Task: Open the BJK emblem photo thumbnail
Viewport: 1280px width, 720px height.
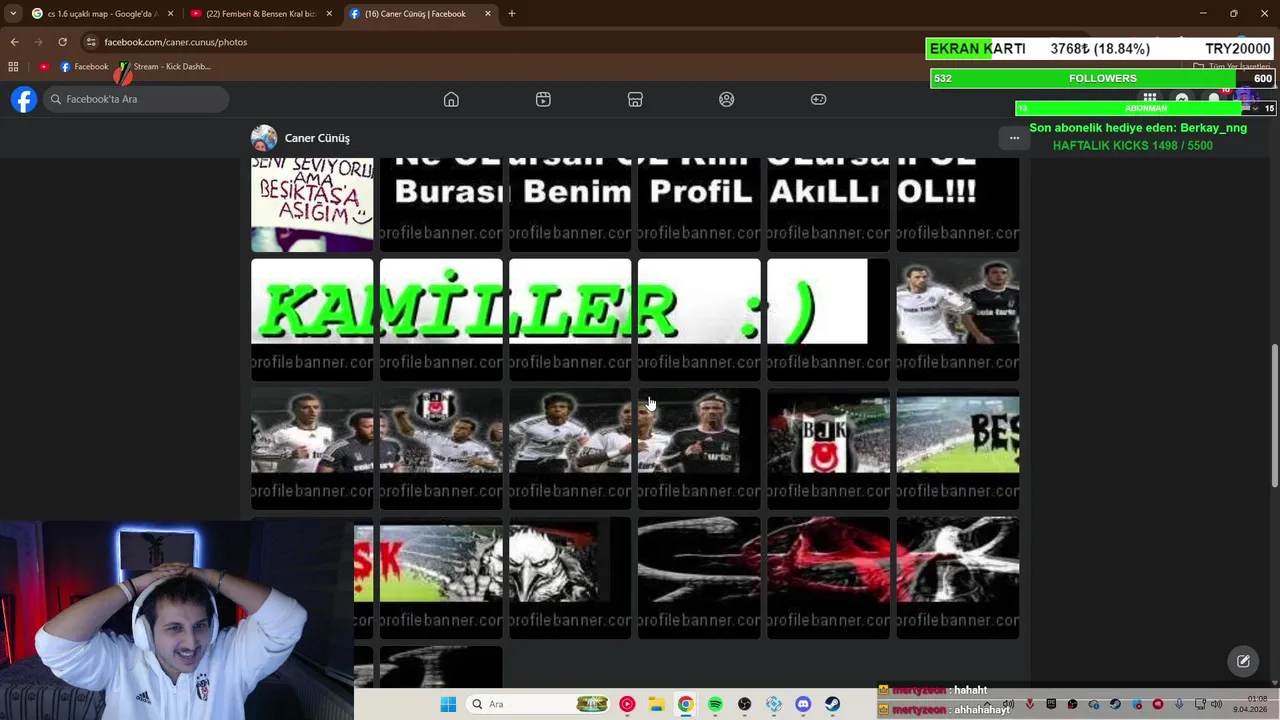Action: click(x=828, y=449)
